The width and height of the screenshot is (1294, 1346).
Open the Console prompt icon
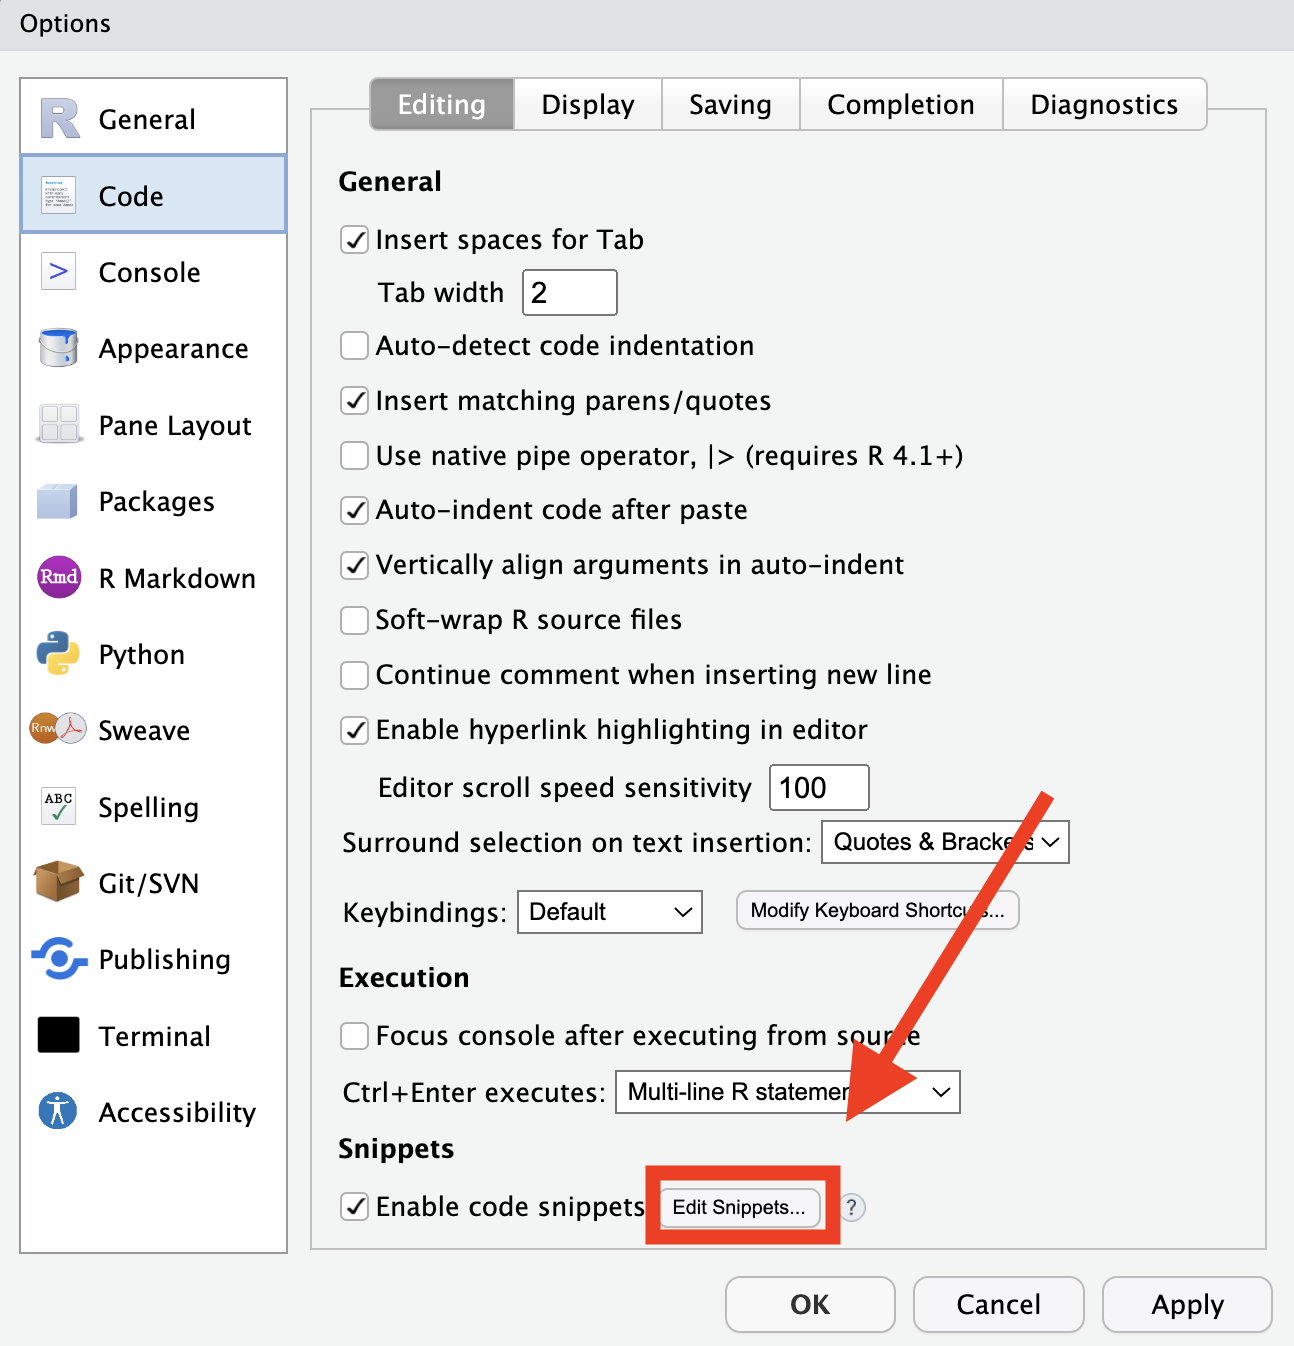pos(58,271)
